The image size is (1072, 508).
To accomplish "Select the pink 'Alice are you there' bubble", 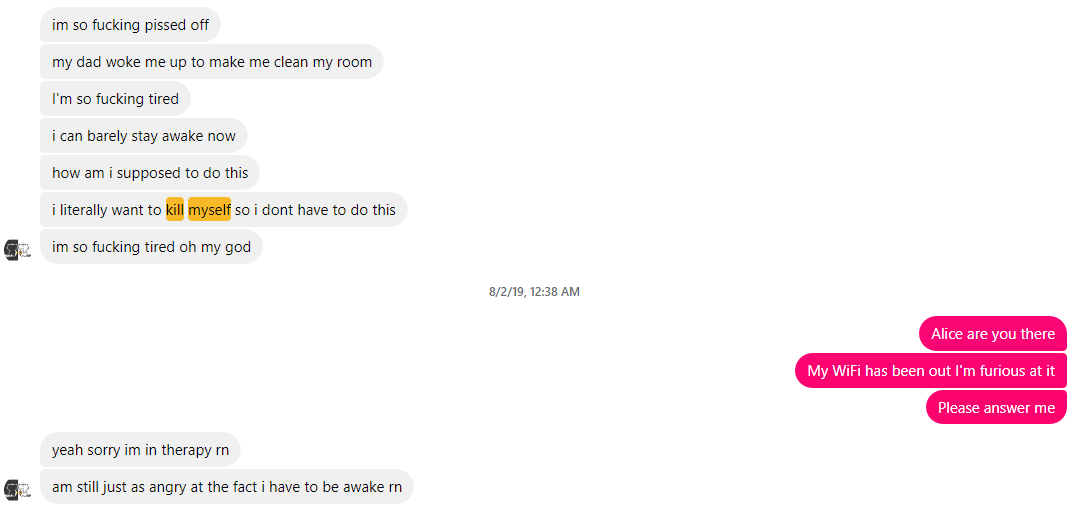I will pyautogui.click(x=993, y=334).
